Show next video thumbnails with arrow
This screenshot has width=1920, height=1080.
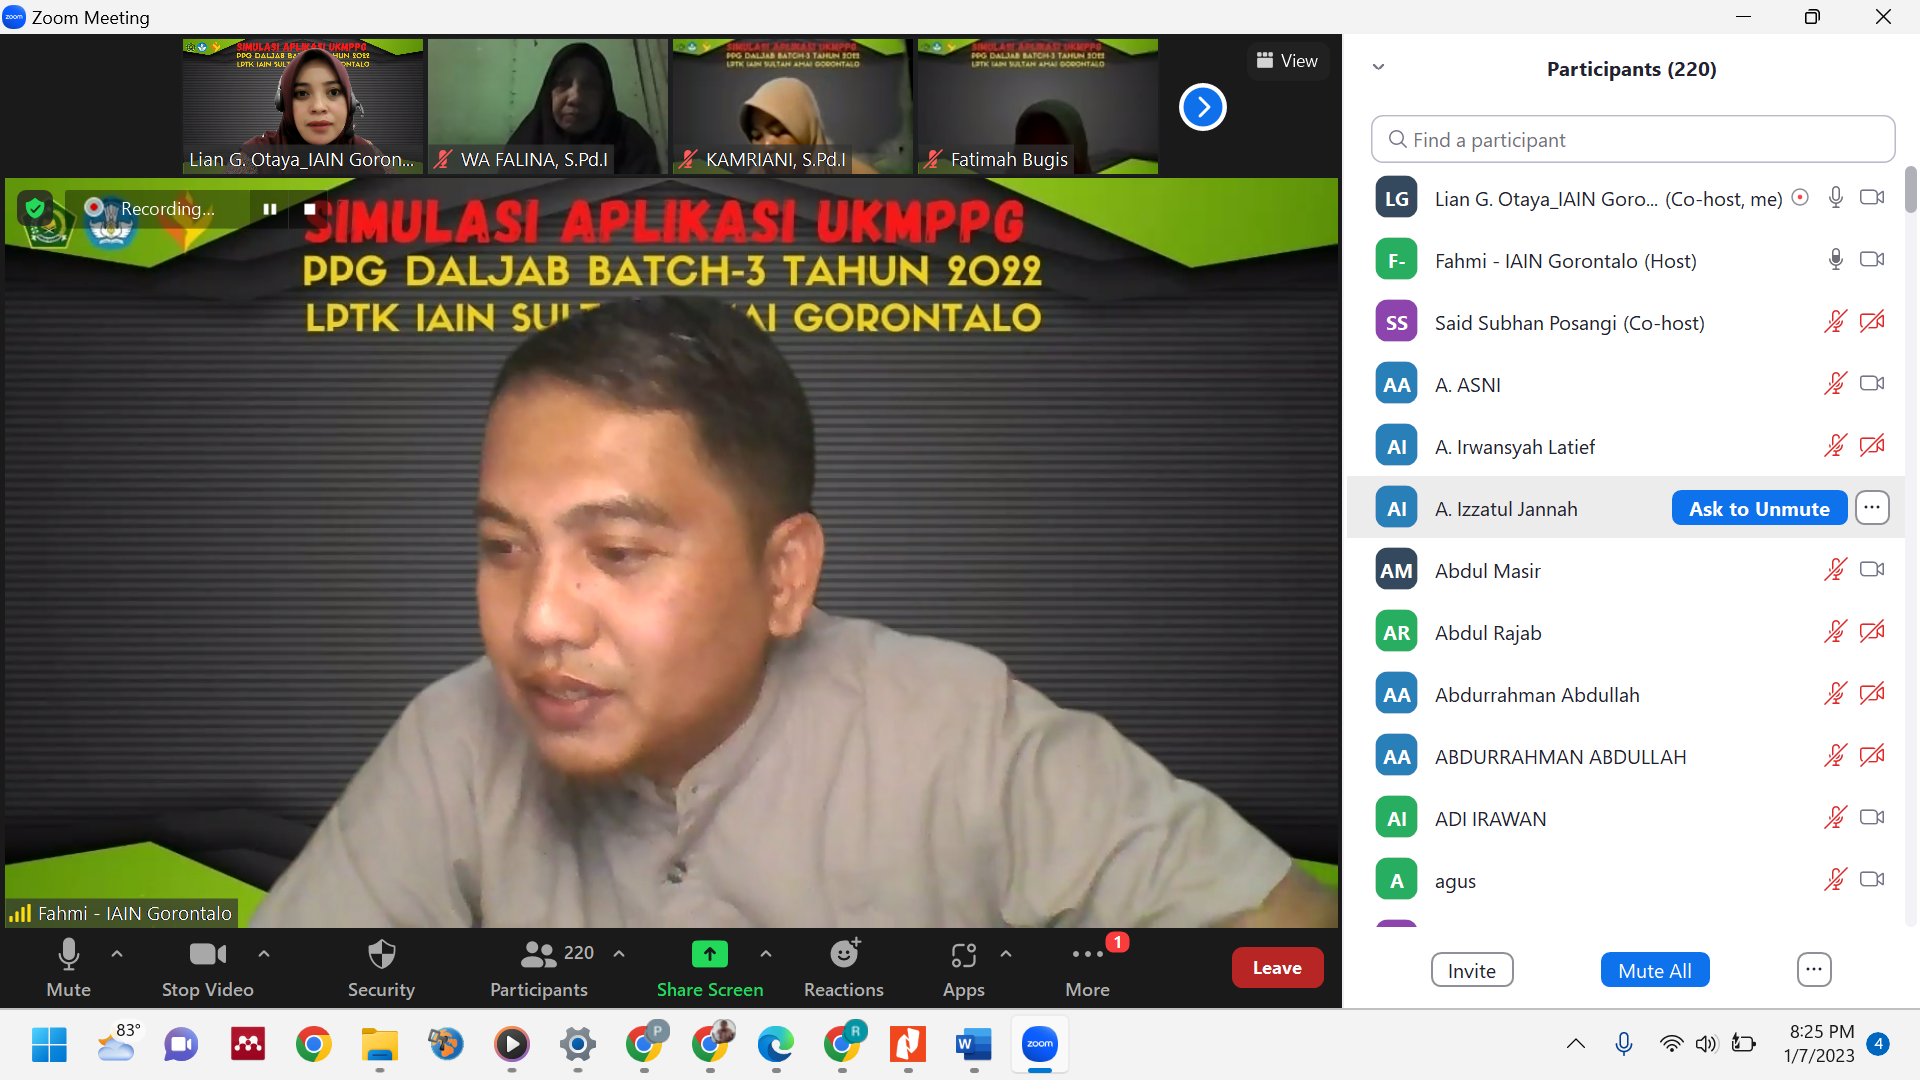click(x=1202, y=107)
